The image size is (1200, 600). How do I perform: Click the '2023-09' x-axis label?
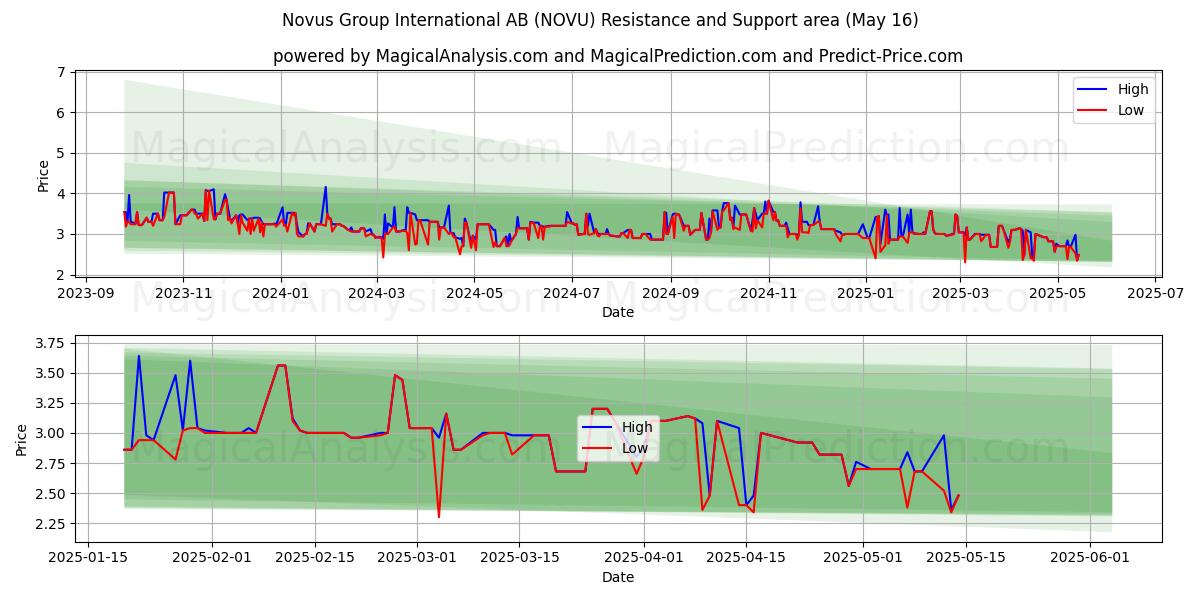click(x=85, y=294)
